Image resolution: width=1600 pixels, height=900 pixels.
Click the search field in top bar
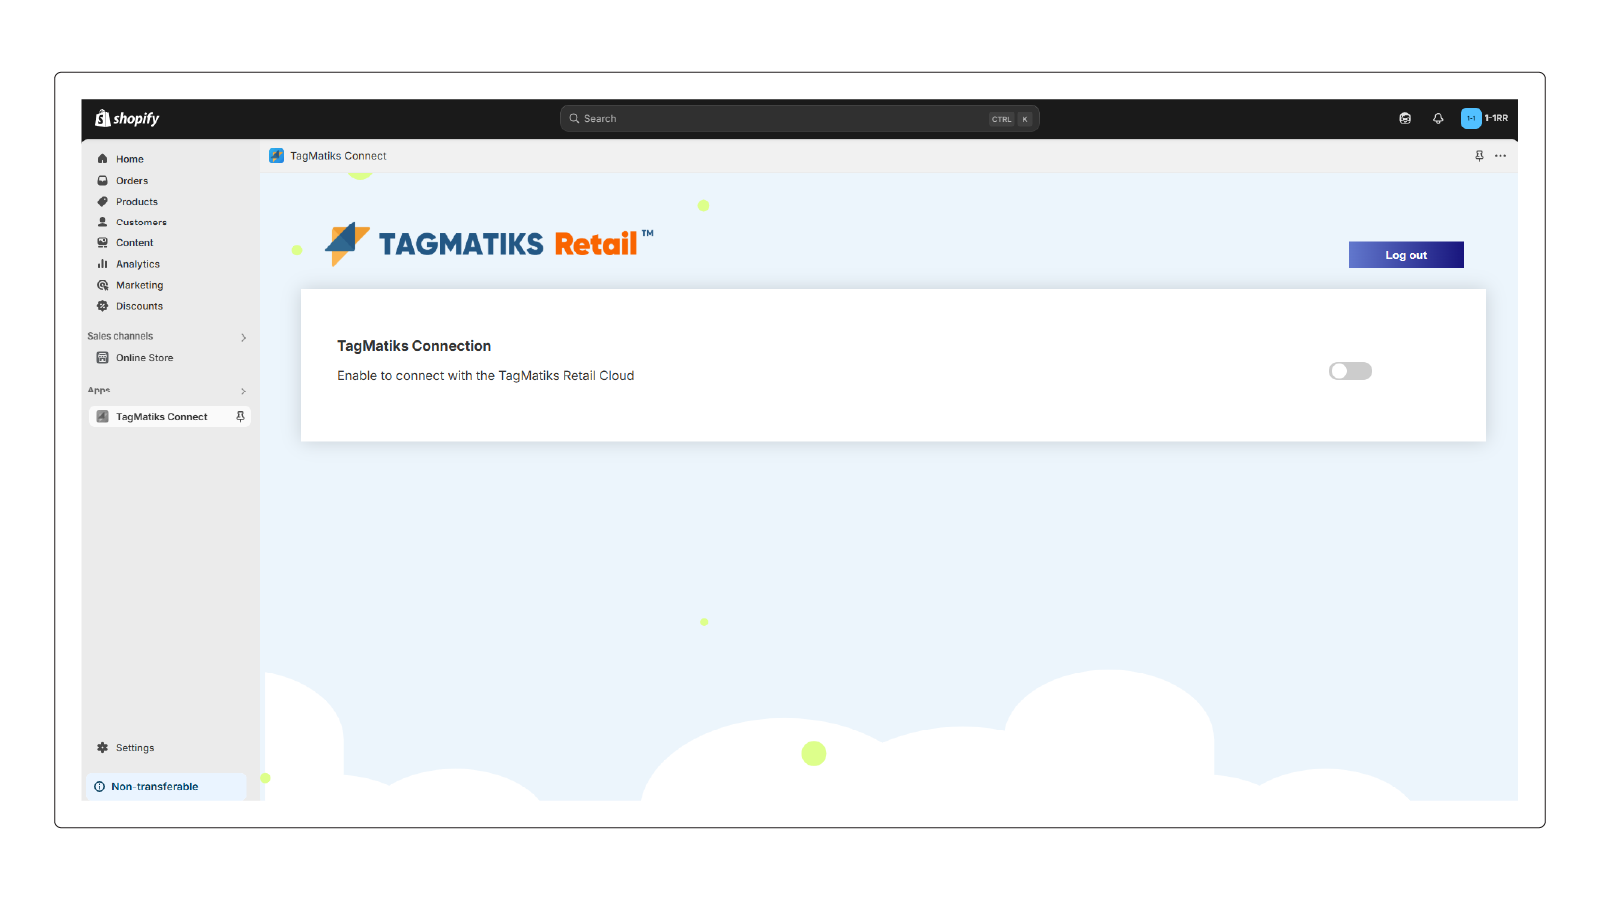[799, 118]
